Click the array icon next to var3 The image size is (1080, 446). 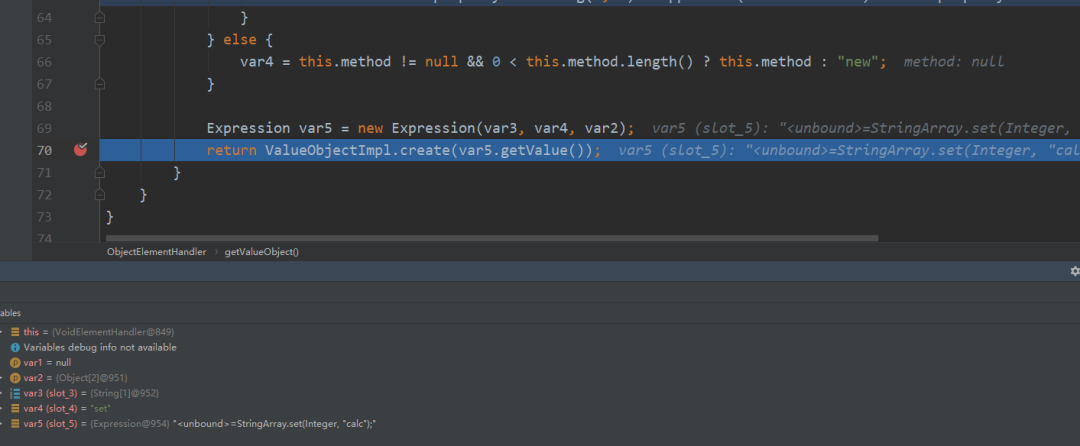click(x=15, y=393)
